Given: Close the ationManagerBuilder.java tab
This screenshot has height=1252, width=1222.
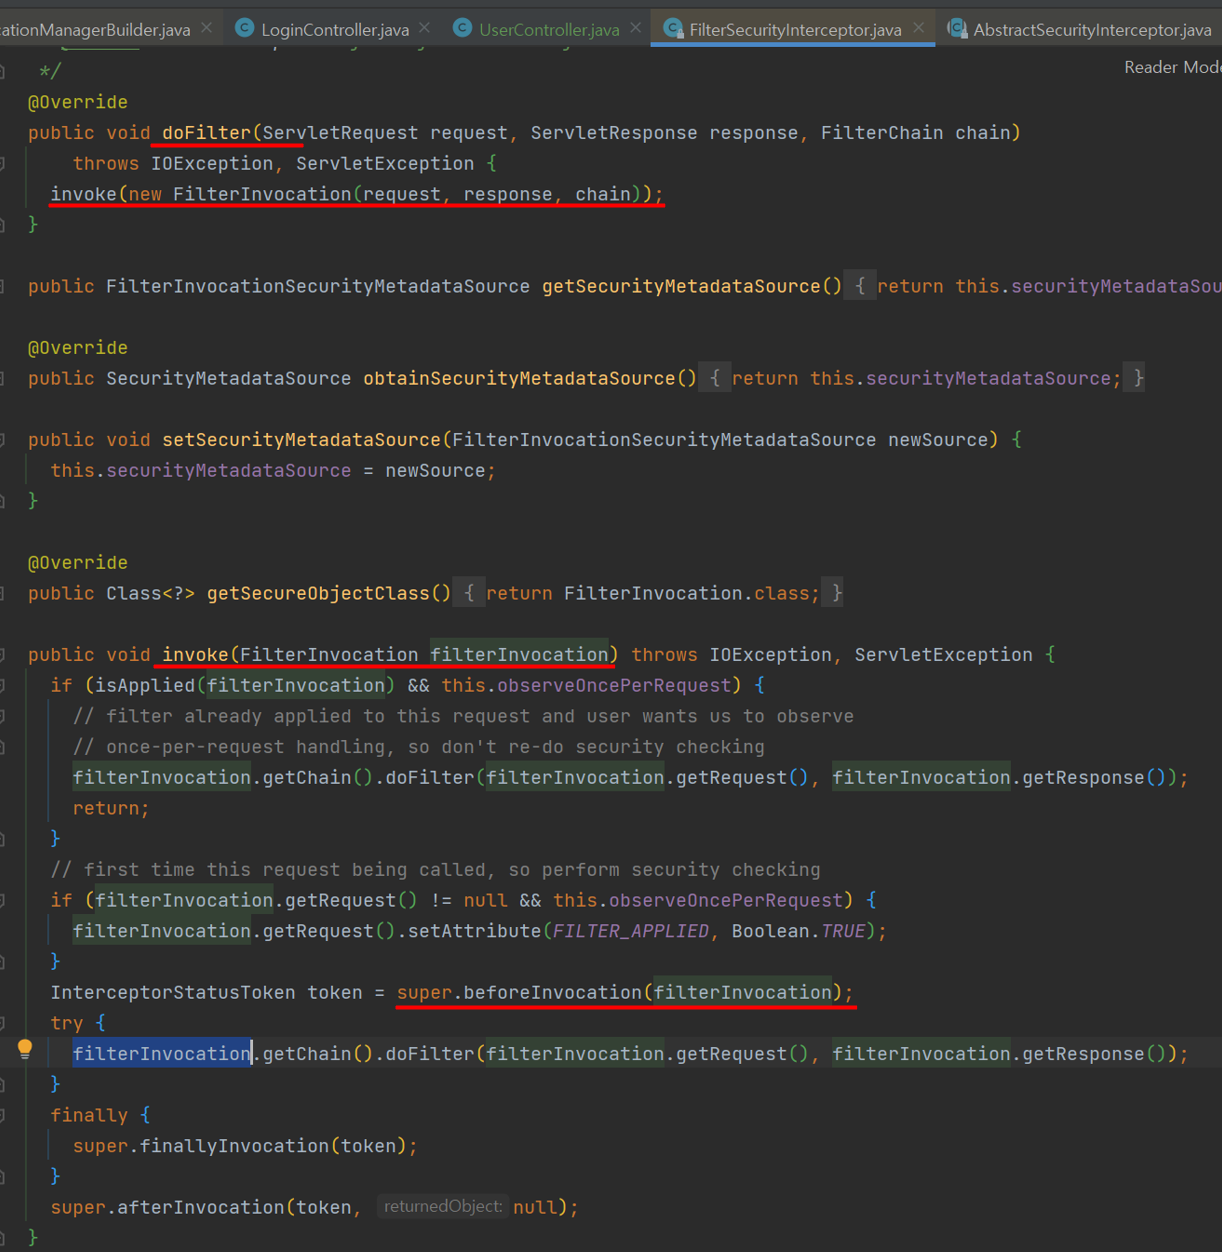Looking at the screenshot, I should 206,28.
